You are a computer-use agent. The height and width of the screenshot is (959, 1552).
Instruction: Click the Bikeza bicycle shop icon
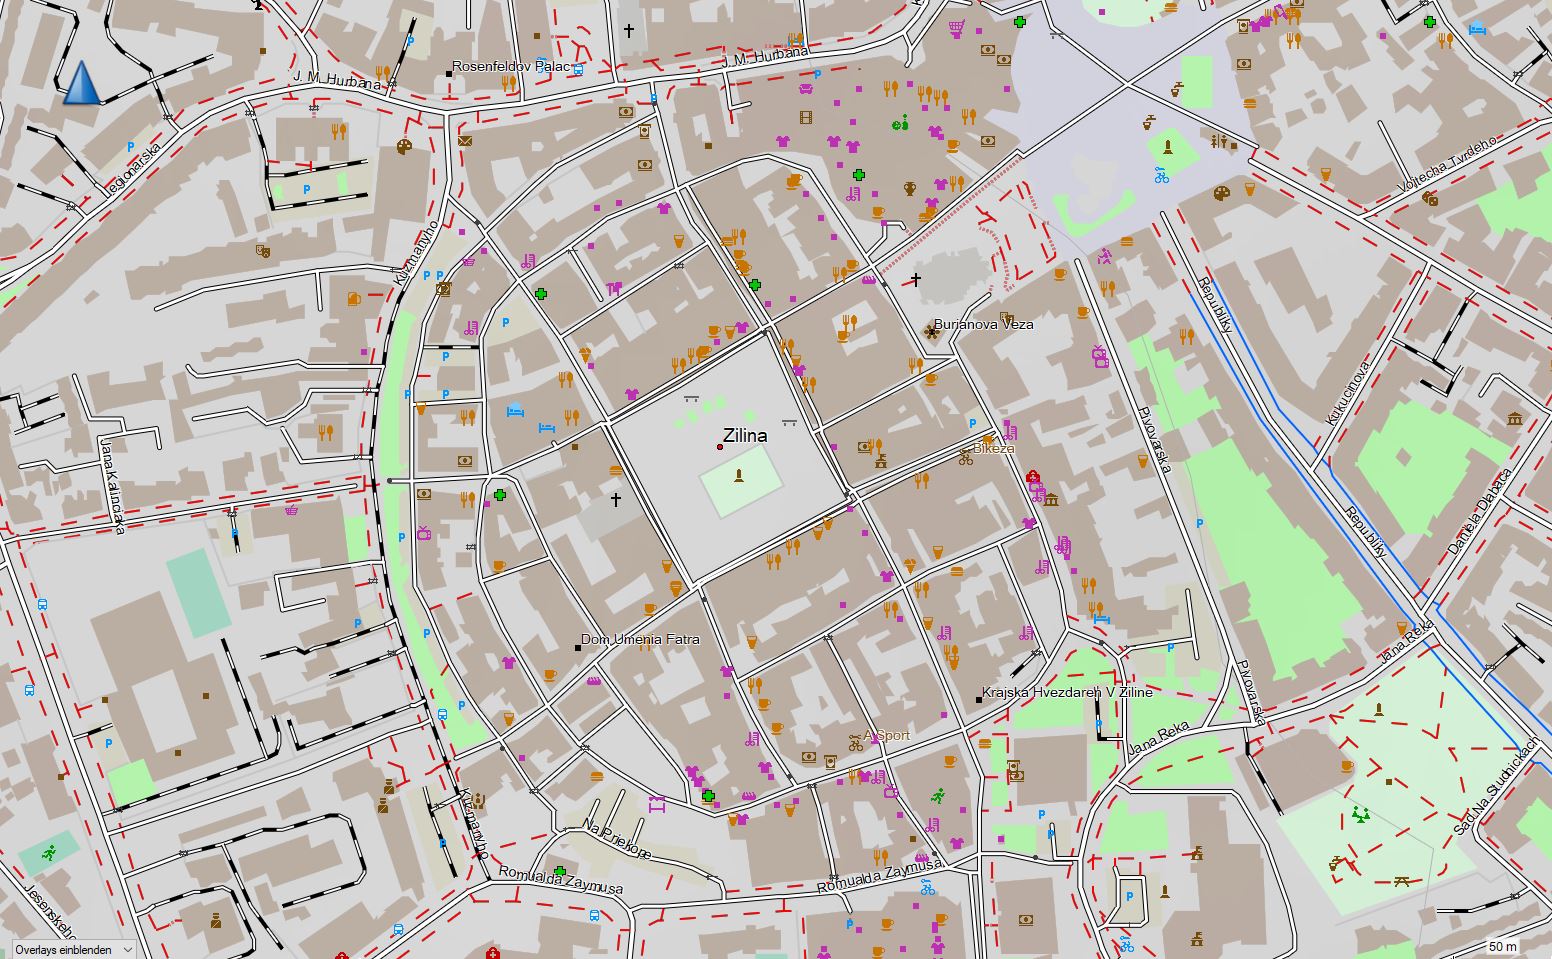tap(965, 457)
